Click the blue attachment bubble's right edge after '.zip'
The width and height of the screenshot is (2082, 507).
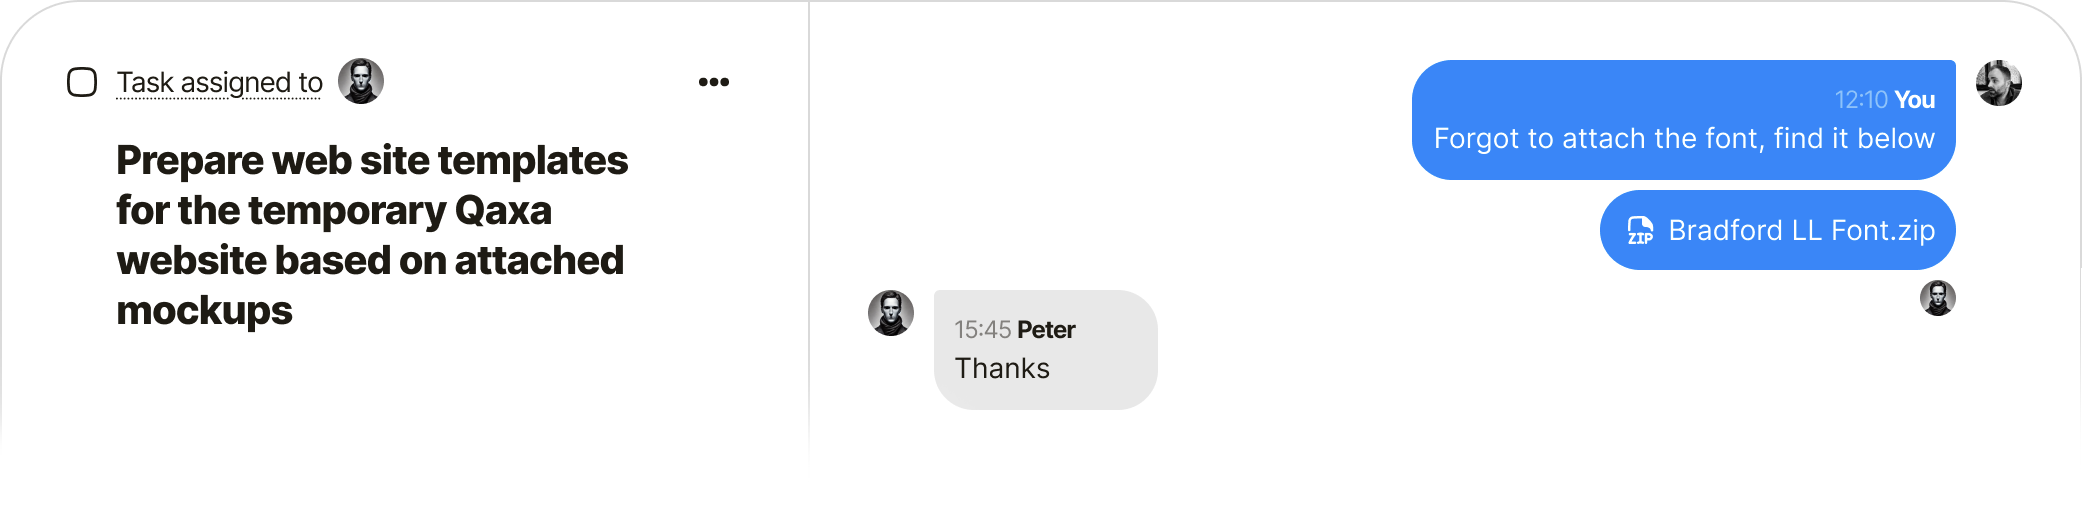[x=1946, y=231]
